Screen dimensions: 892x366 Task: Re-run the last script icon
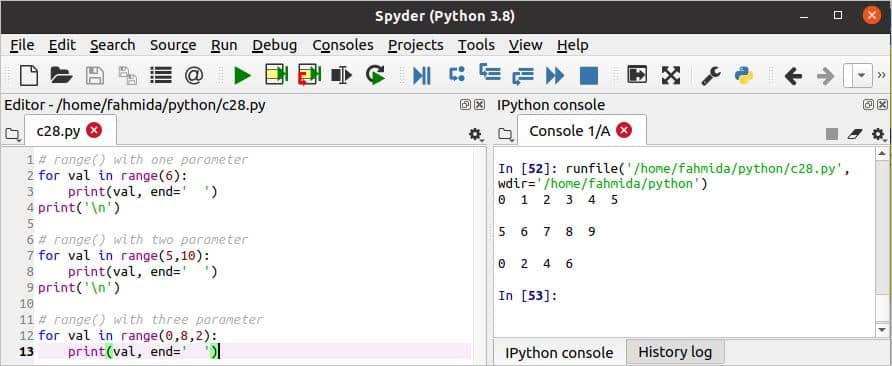[x=375, y=75]
